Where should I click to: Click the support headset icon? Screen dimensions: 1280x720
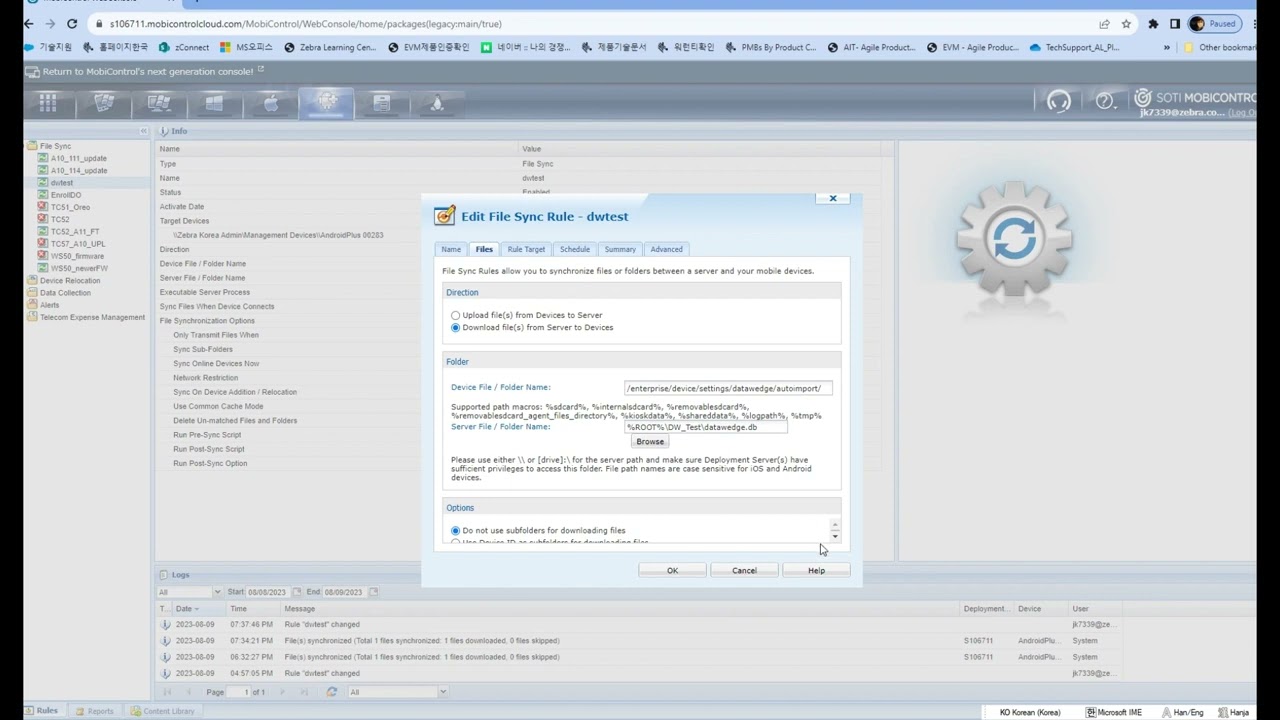click(1058, 101)
